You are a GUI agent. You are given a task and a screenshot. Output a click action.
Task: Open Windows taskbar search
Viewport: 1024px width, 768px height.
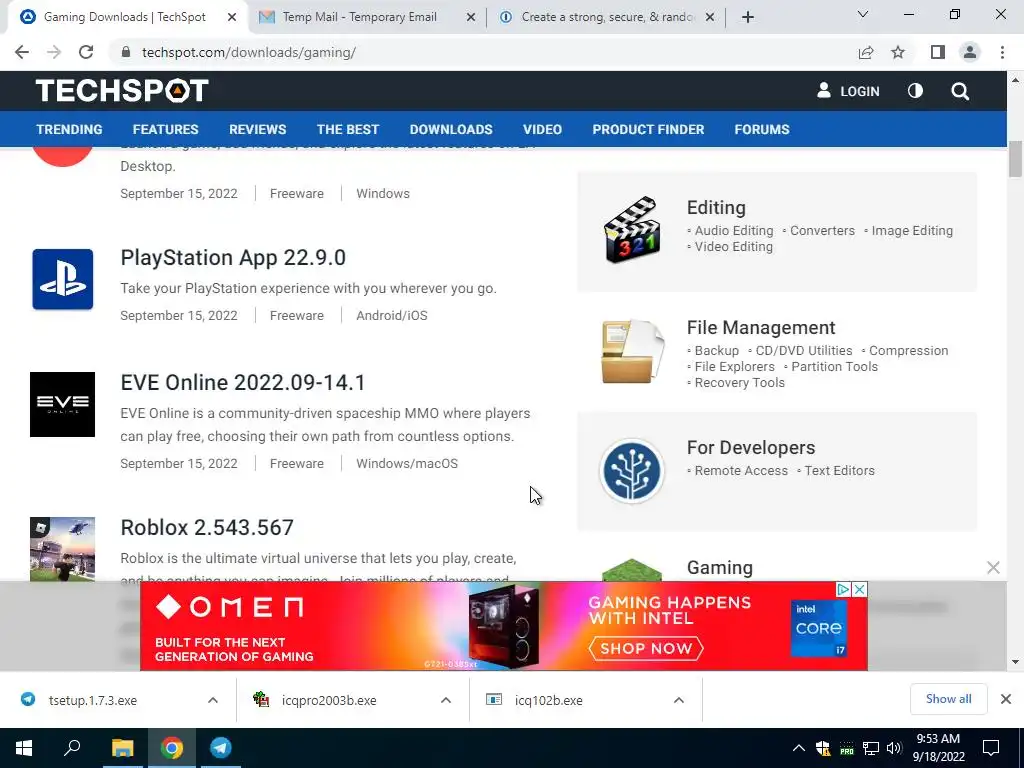click(72, 748)
